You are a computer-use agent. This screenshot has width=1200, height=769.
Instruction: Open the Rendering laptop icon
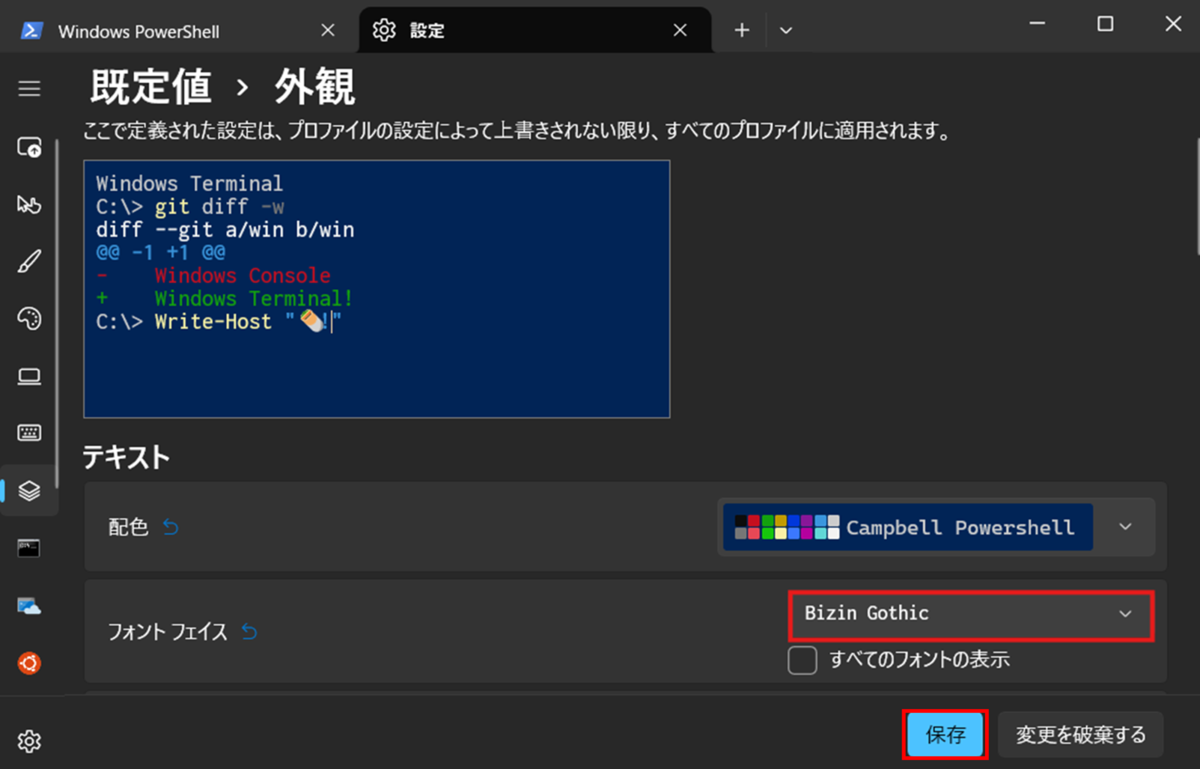pos(29,376)
